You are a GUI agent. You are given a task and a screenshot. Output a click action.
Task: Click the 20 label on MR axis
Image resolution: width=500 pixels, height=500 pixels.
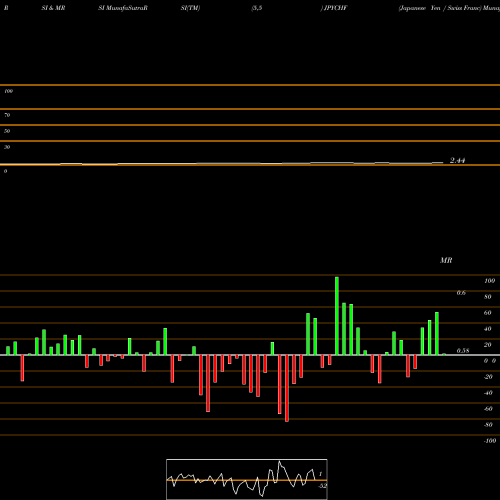[488, 345]
